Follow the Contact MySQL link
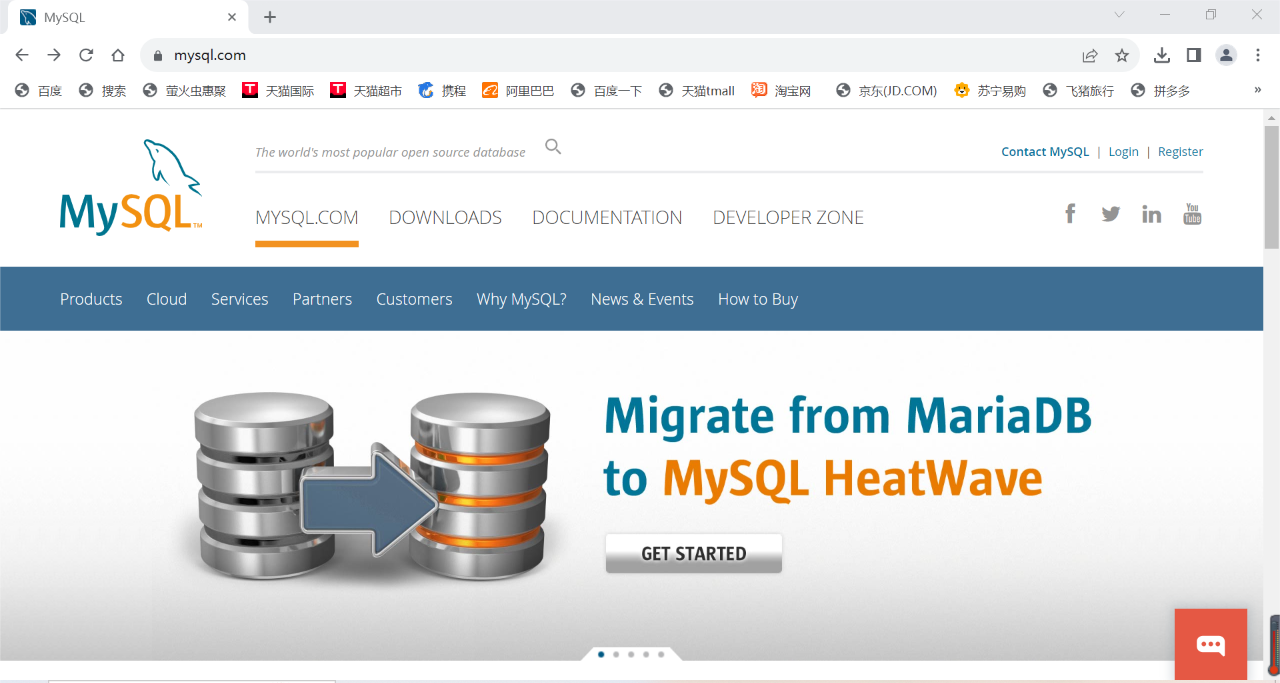 point(1045,152)
